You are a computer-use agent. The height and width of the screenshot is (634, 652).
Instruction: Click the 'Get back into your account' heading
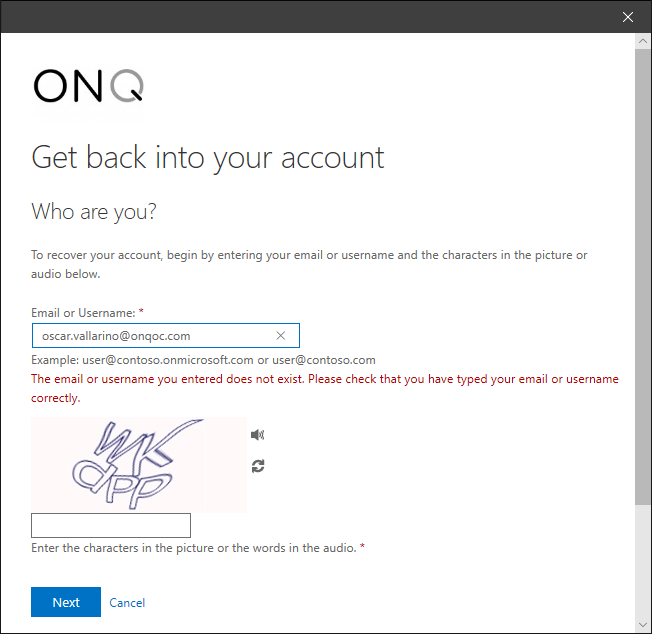(x=207, y=158)
